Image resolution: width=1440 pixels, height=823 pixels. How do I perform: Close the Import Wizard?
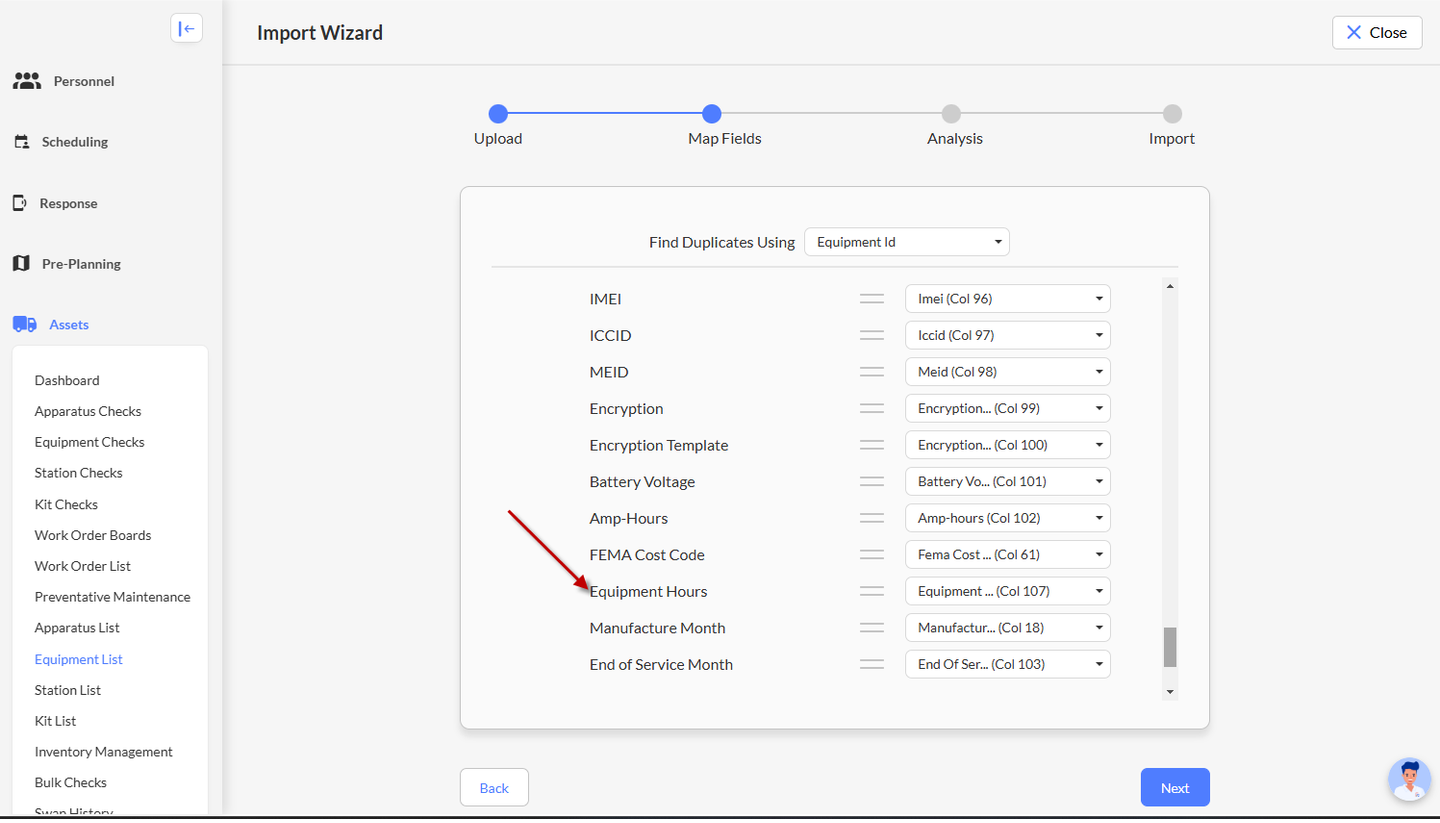[x=1376, y=32]
